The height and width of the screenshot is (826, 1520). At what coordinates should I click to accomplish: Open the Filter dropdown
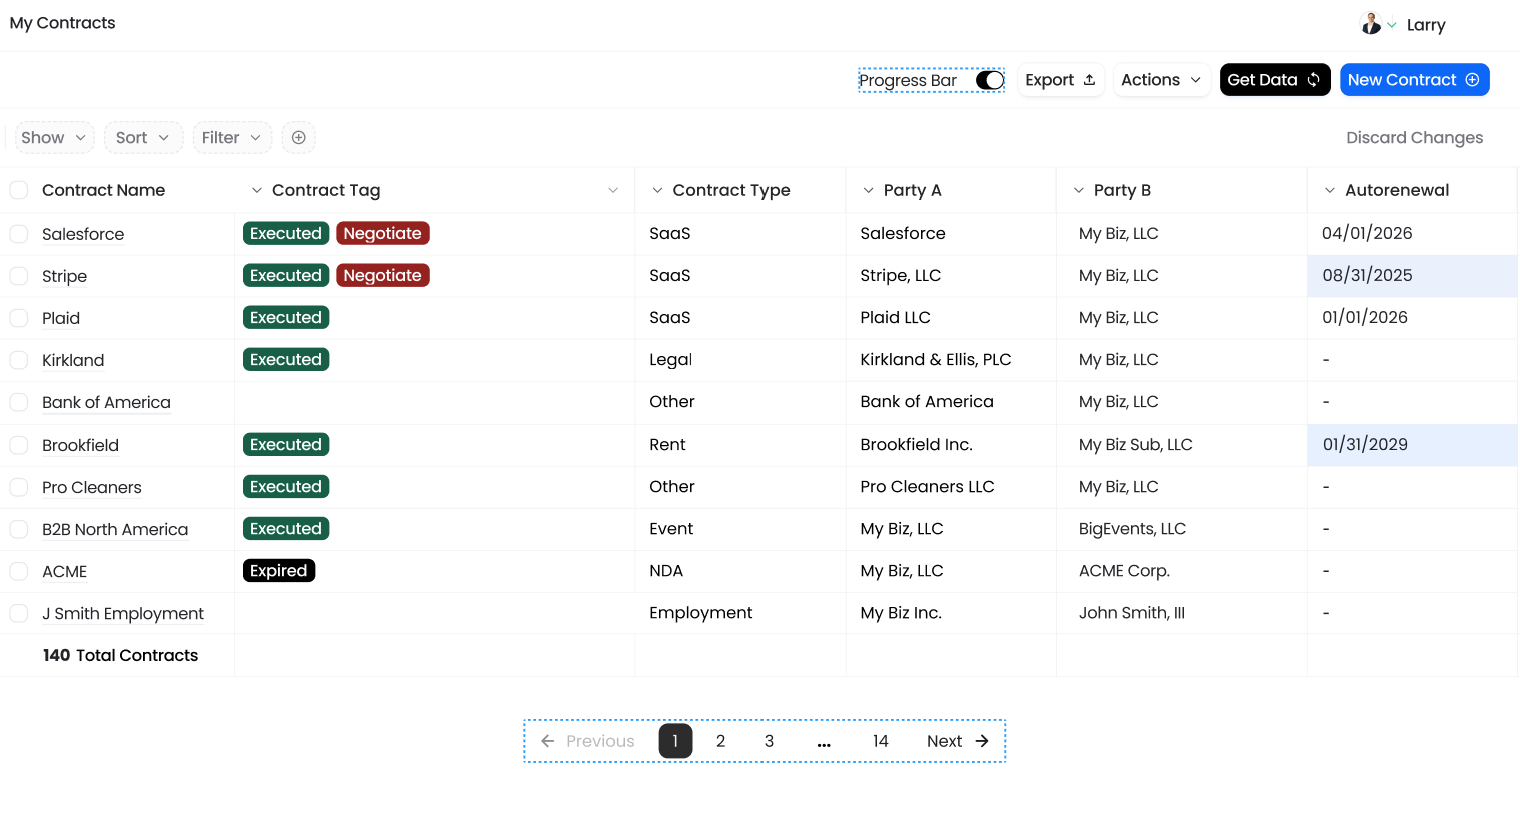[232, 138]
